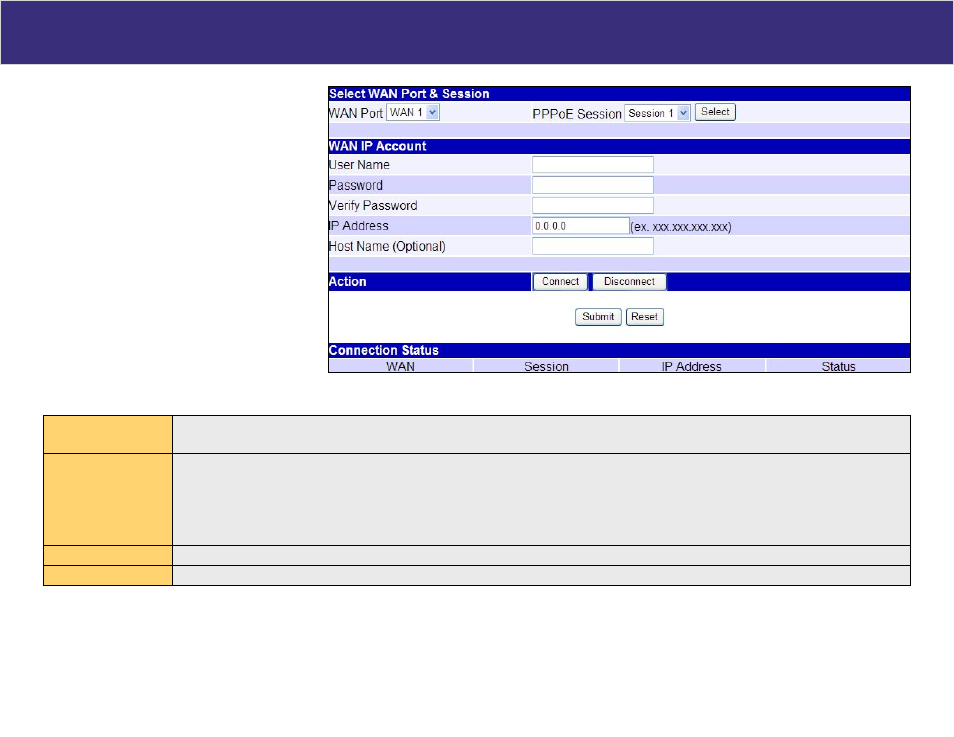954x737 pixels.
Task: Click the Connect button
Action: pos(560,282)
